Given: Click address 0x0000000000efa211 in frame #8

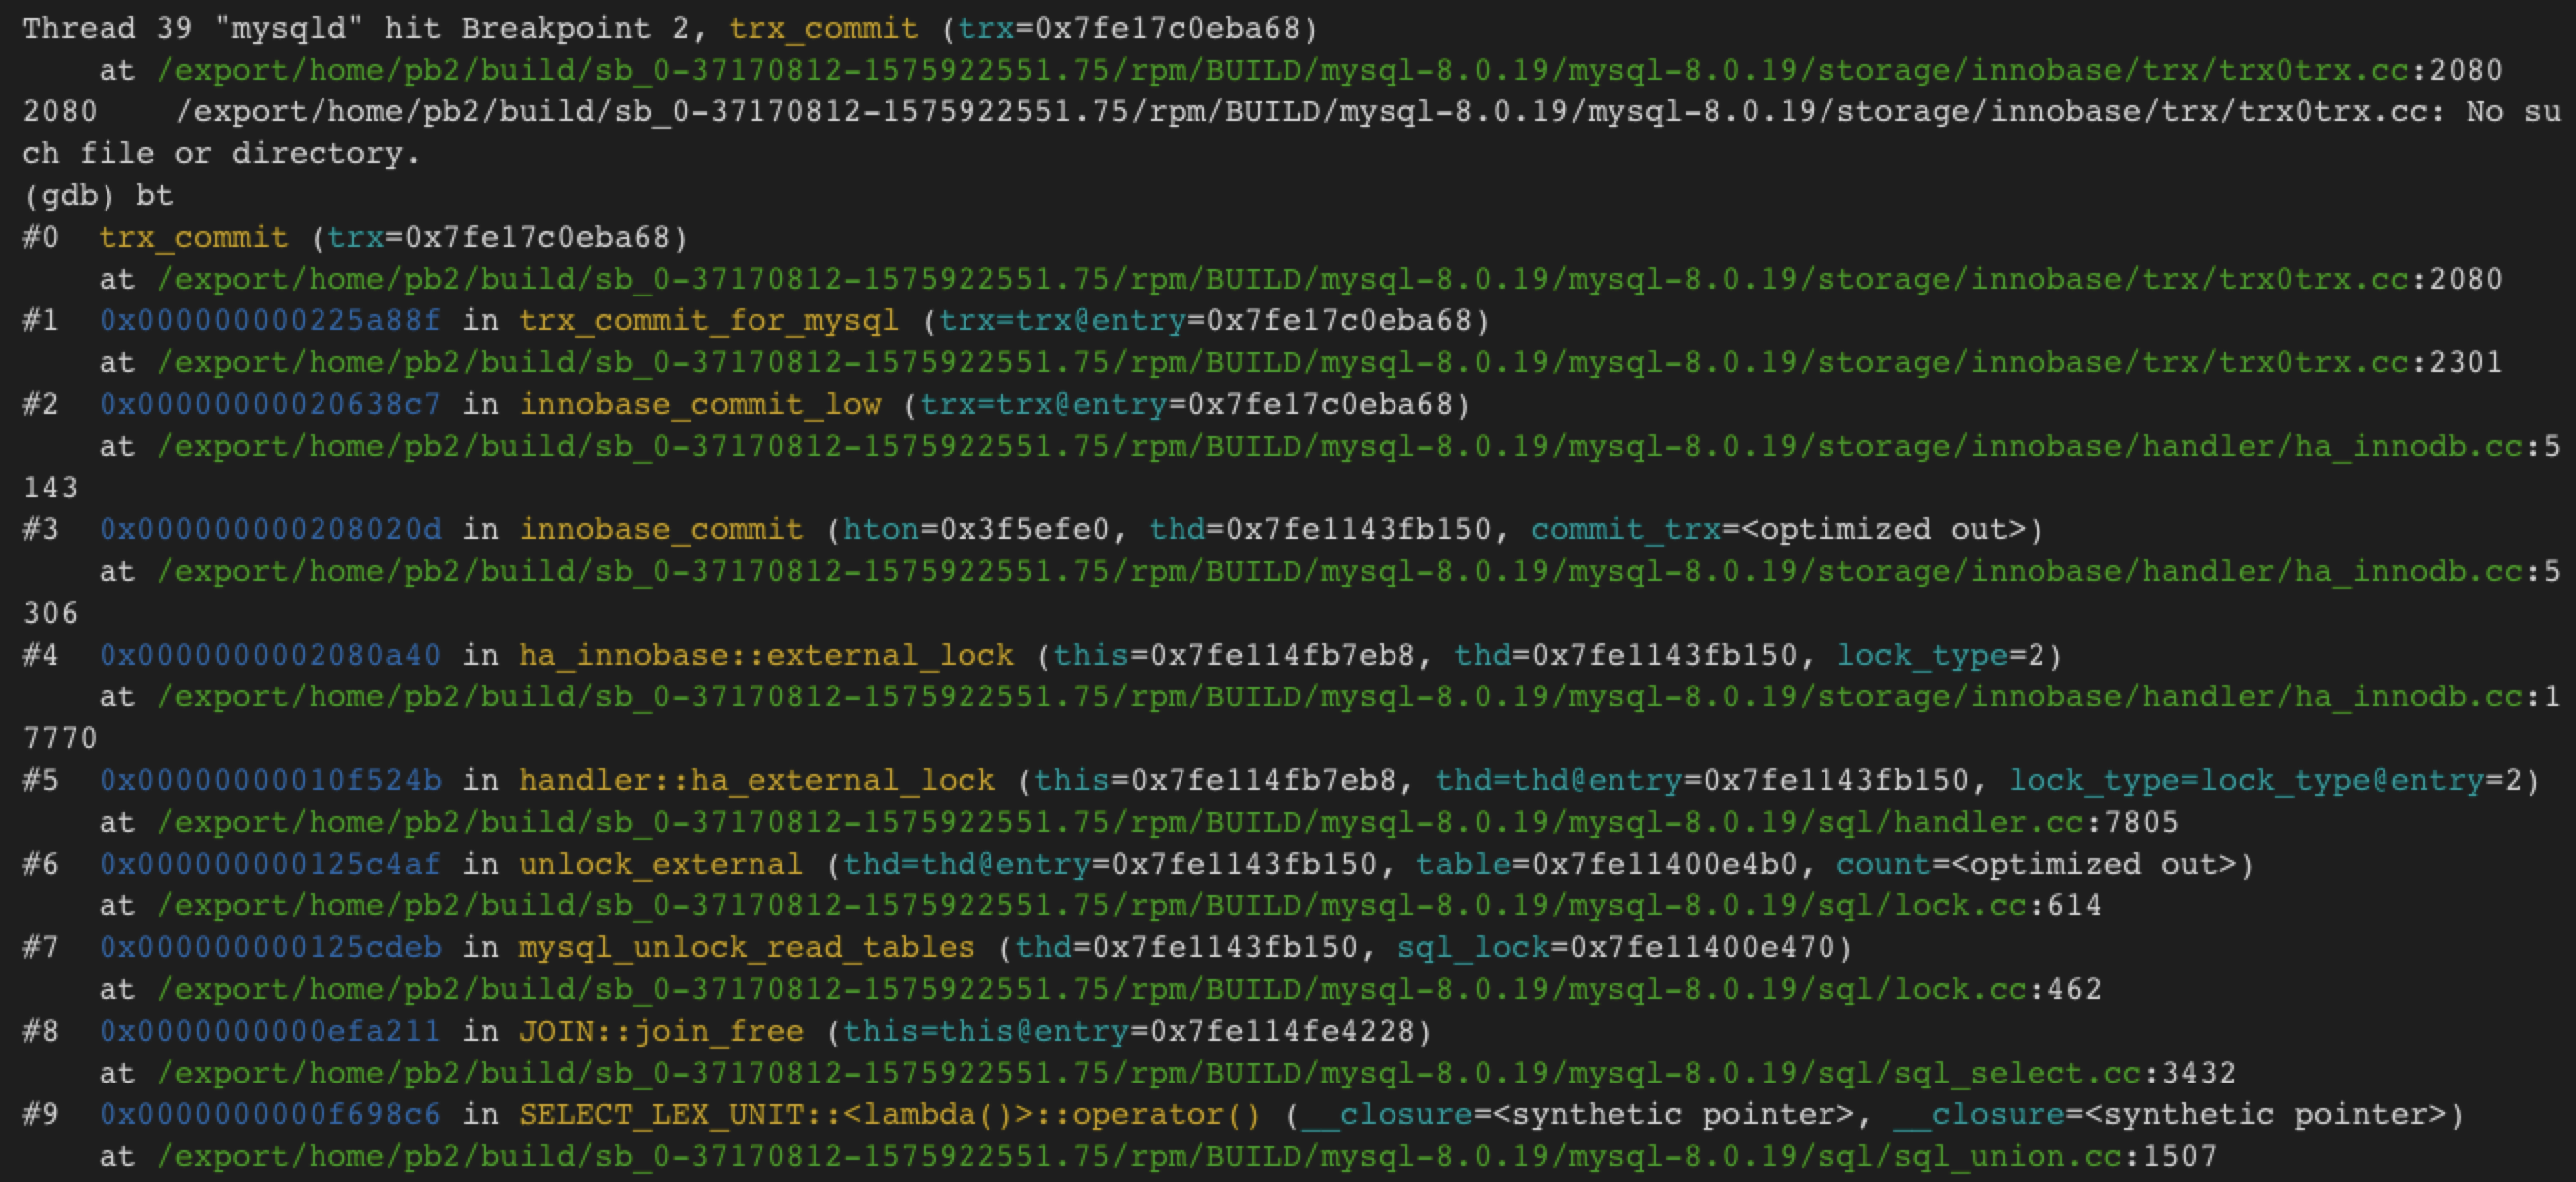Looking at the screenshot, I should point(270,1031).
